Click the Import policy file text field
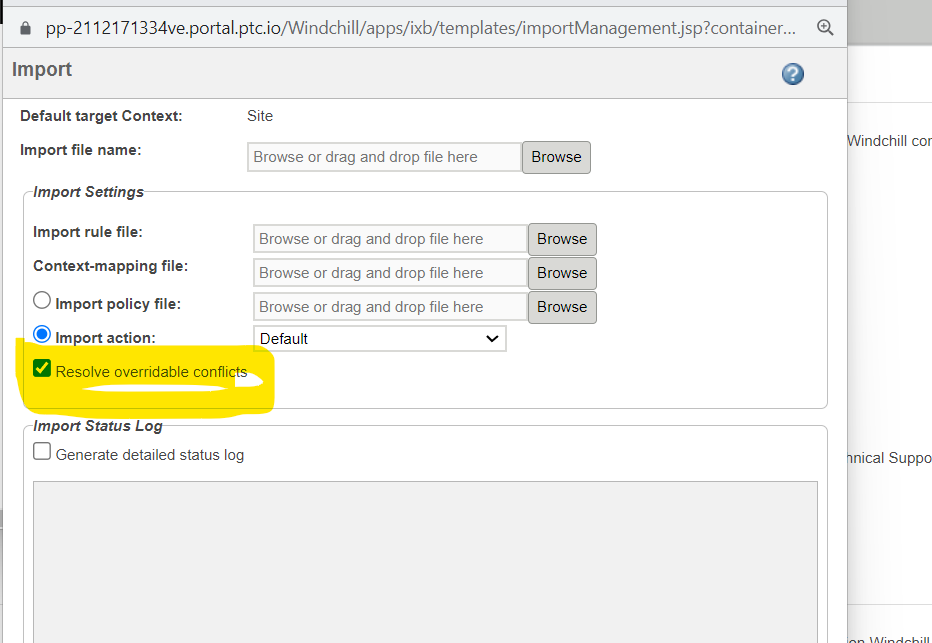The width and height of the screenshot is (932, 643). coord(389,307)
